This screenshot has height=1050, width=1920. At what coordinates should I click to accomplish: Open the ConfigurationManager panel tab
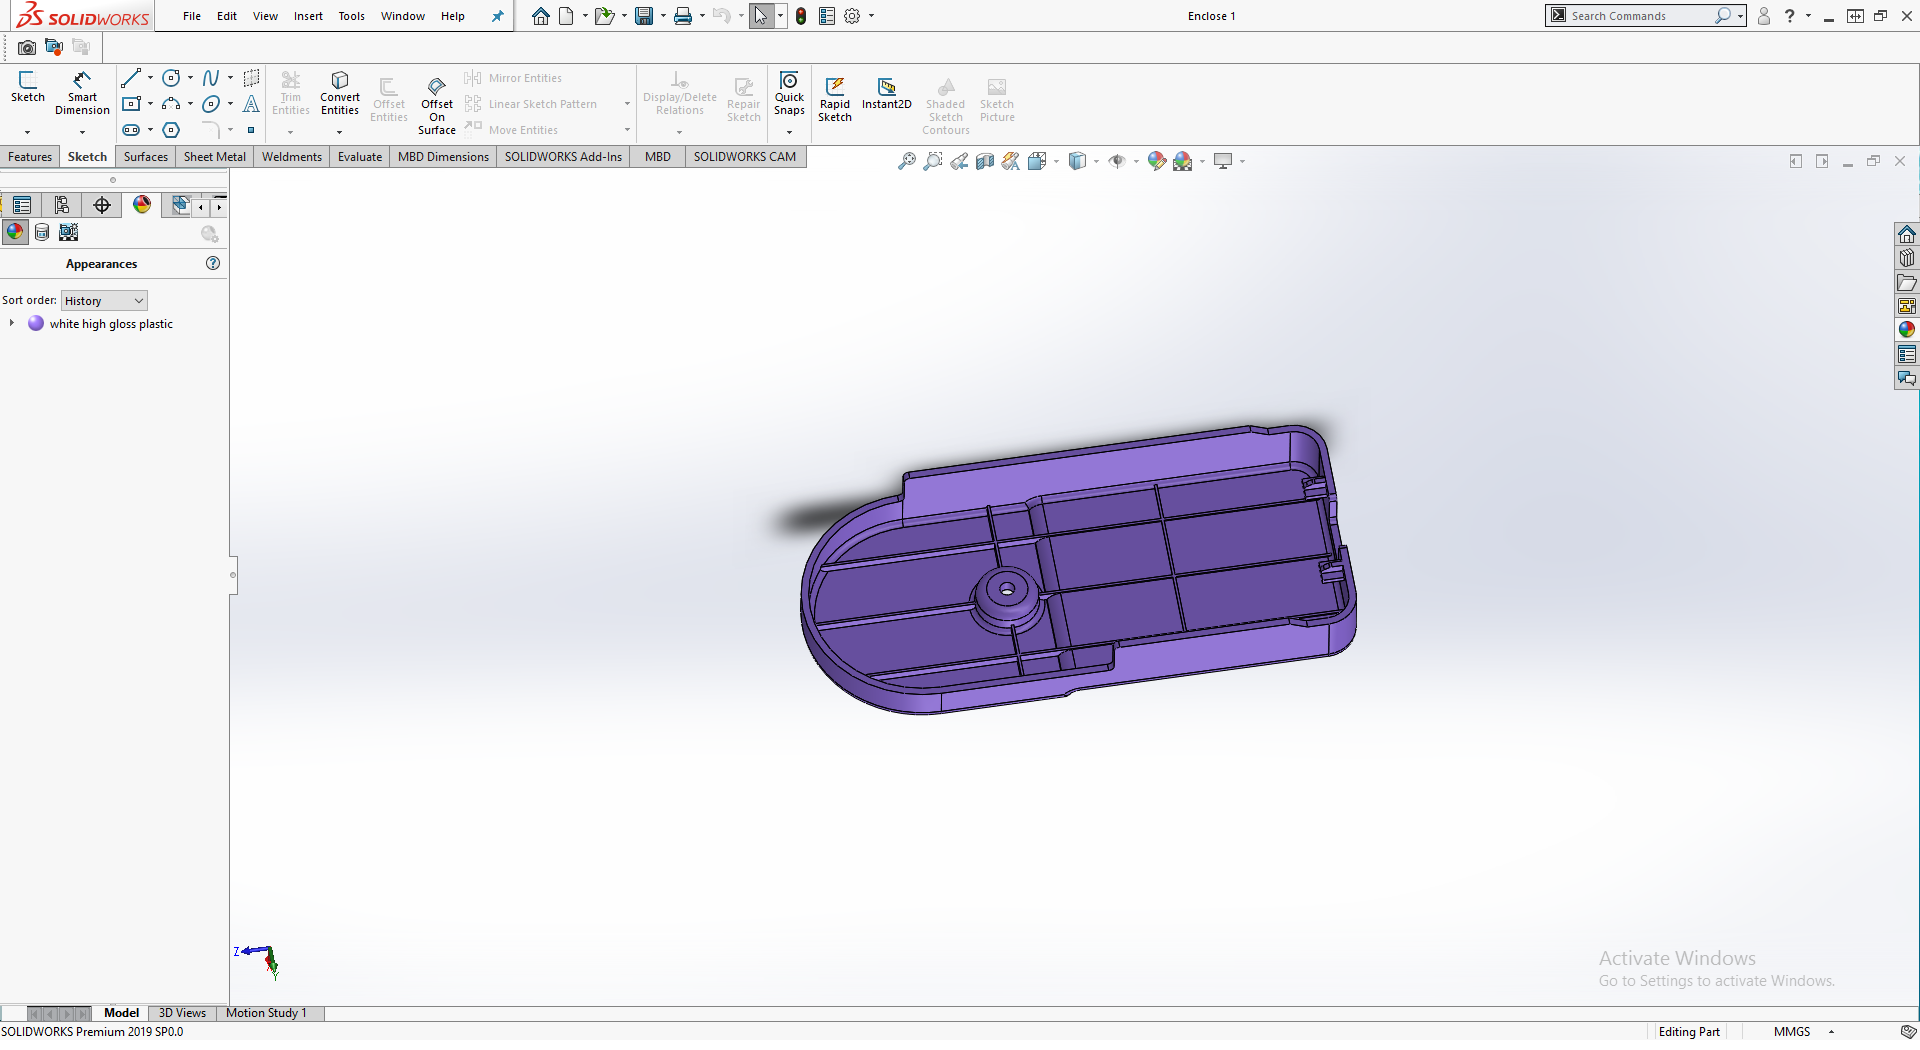[x=102, y=205]
